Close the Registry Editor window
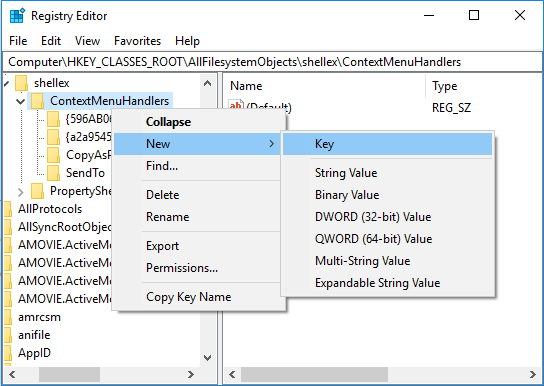The image size is (544, 386). 520,15
